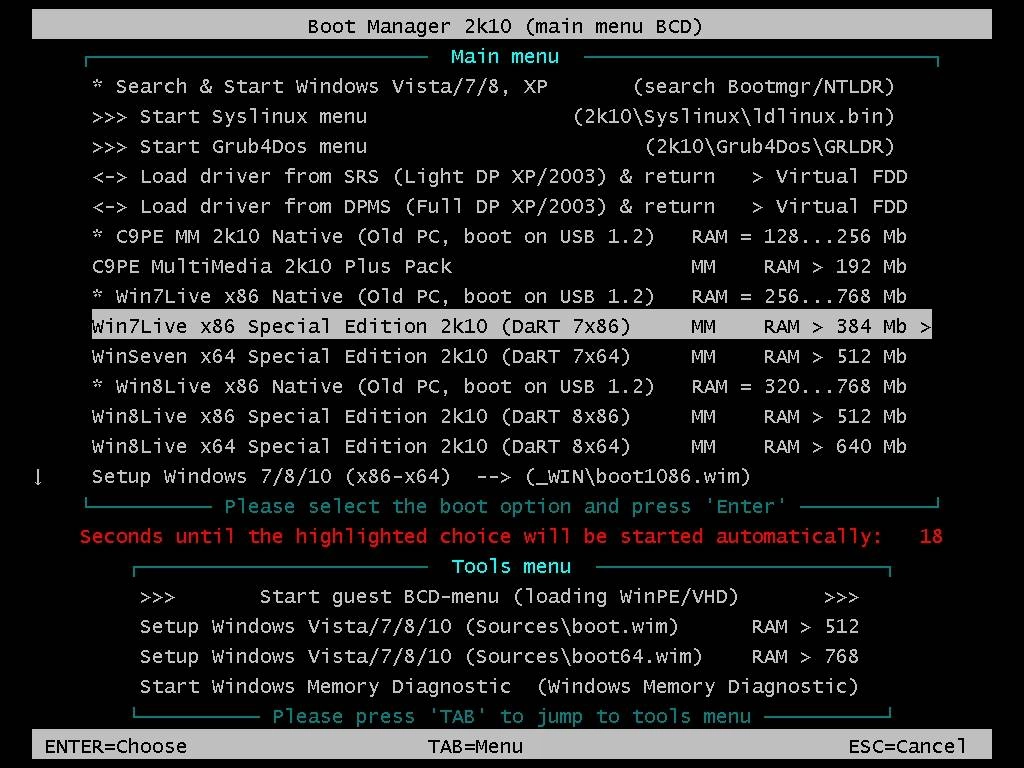Click red 'Seconds until the highlighted choice' message
This screenshot has height=768, width=1024.
coord(481,536)
